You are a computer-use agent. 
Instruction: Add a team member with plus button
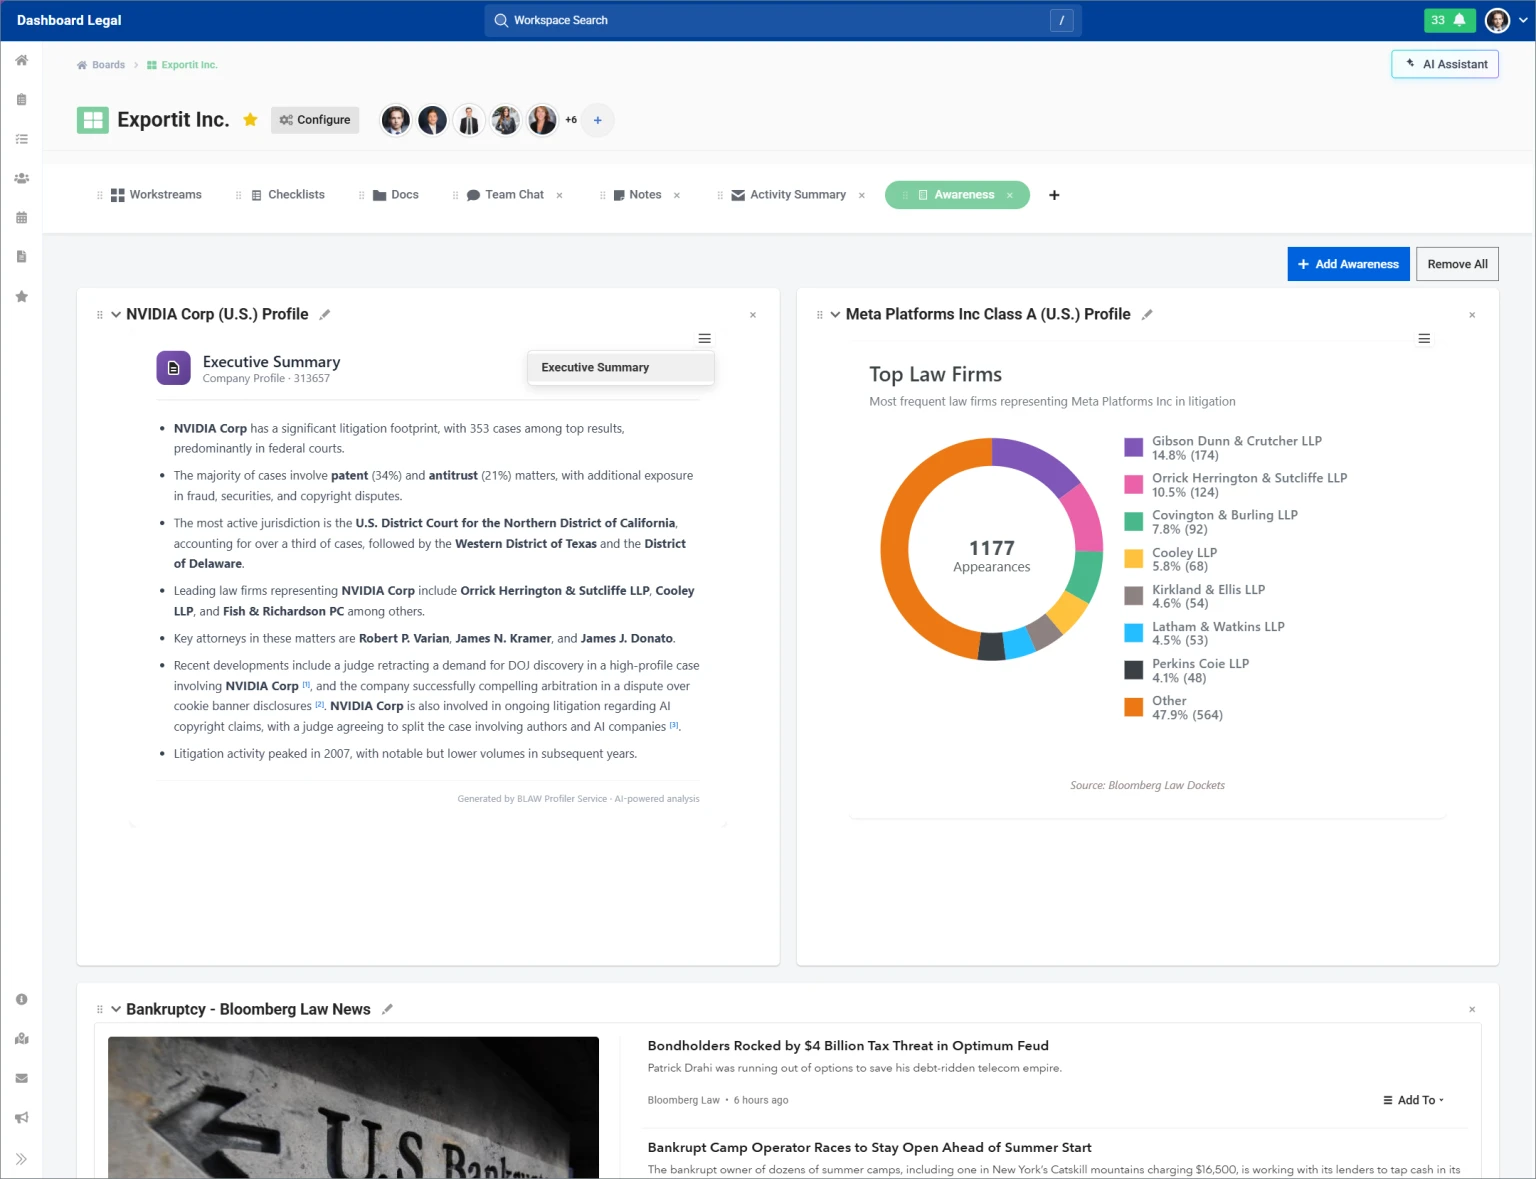point(597,120)
